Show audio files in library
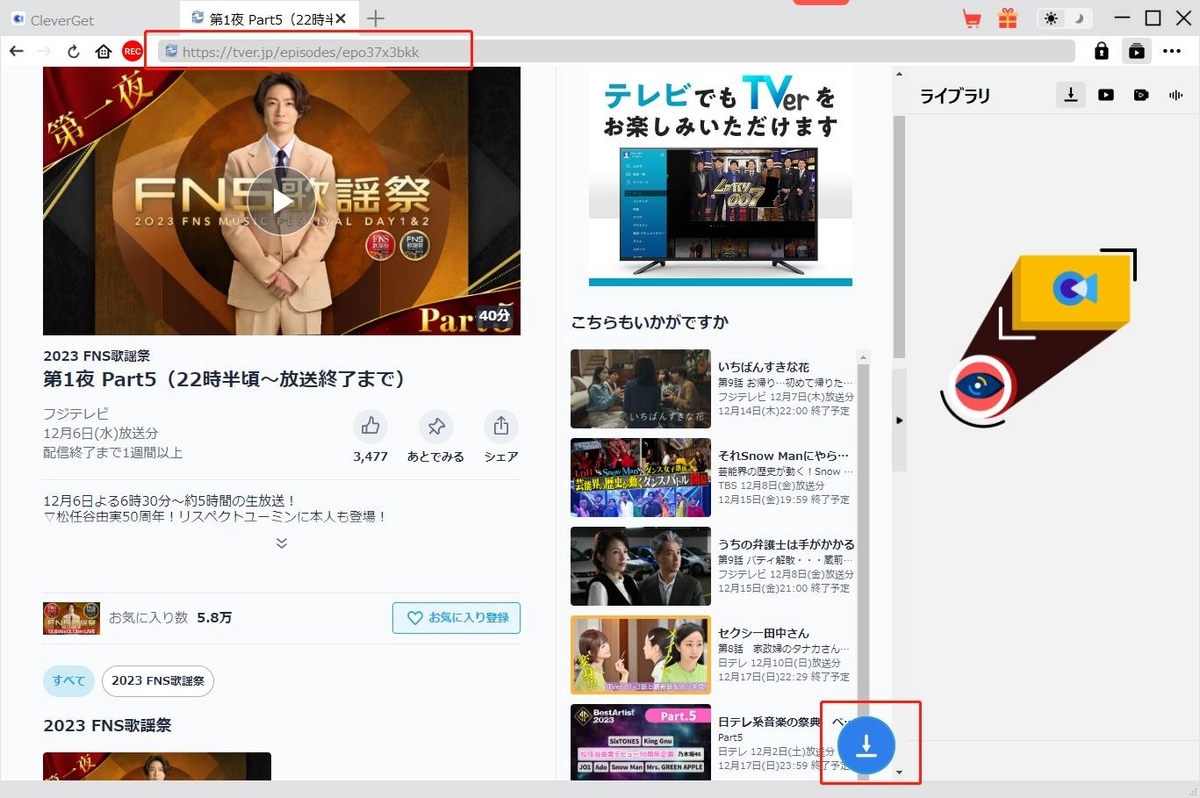This screenshot has width=1200, height=798. tap(1176, 95)
